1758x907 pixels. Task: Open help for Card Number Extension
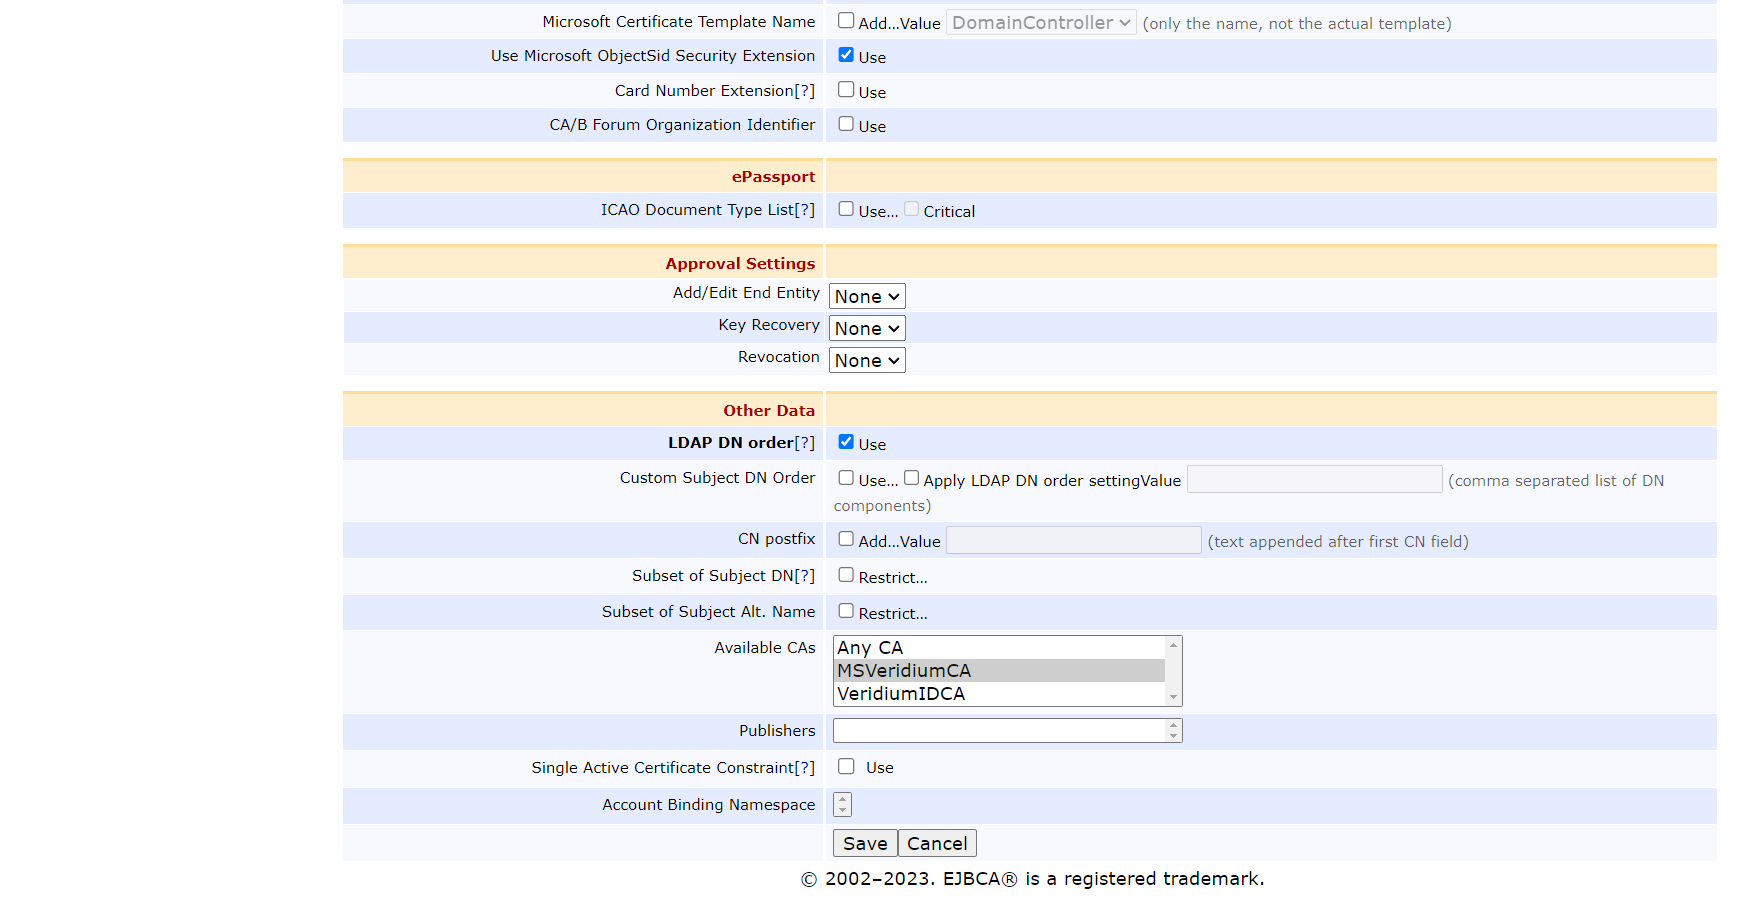[804, 91]
